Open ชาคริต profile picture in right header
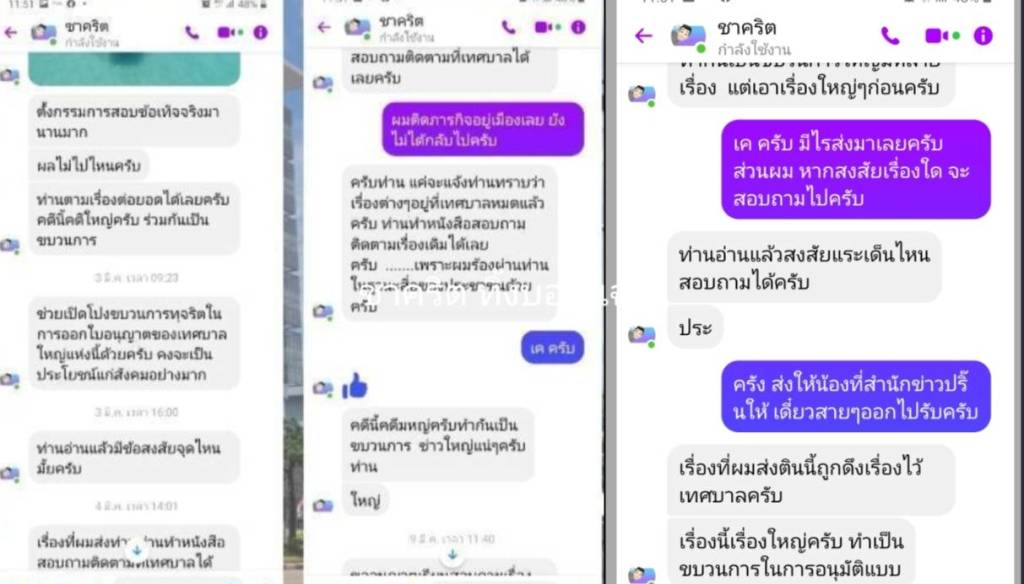The width and height of the screenshot is (1024, 584). coord(688,36)
